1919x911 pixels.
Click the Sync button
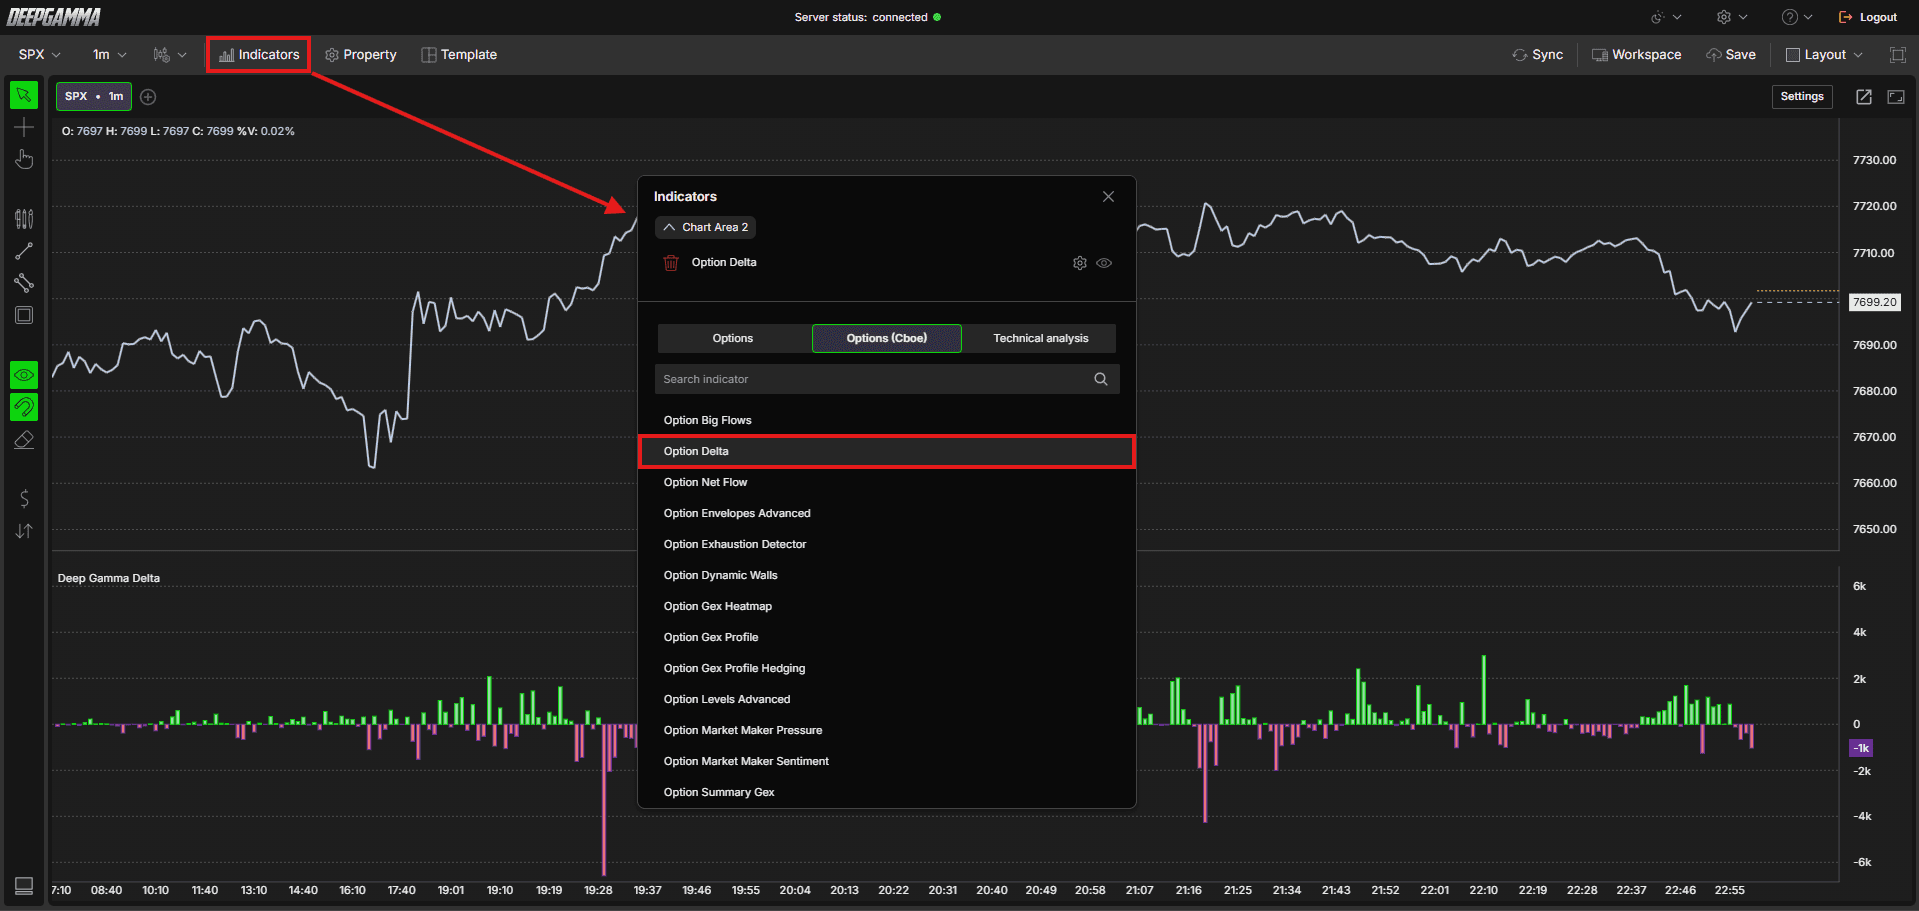(1538, 55)
